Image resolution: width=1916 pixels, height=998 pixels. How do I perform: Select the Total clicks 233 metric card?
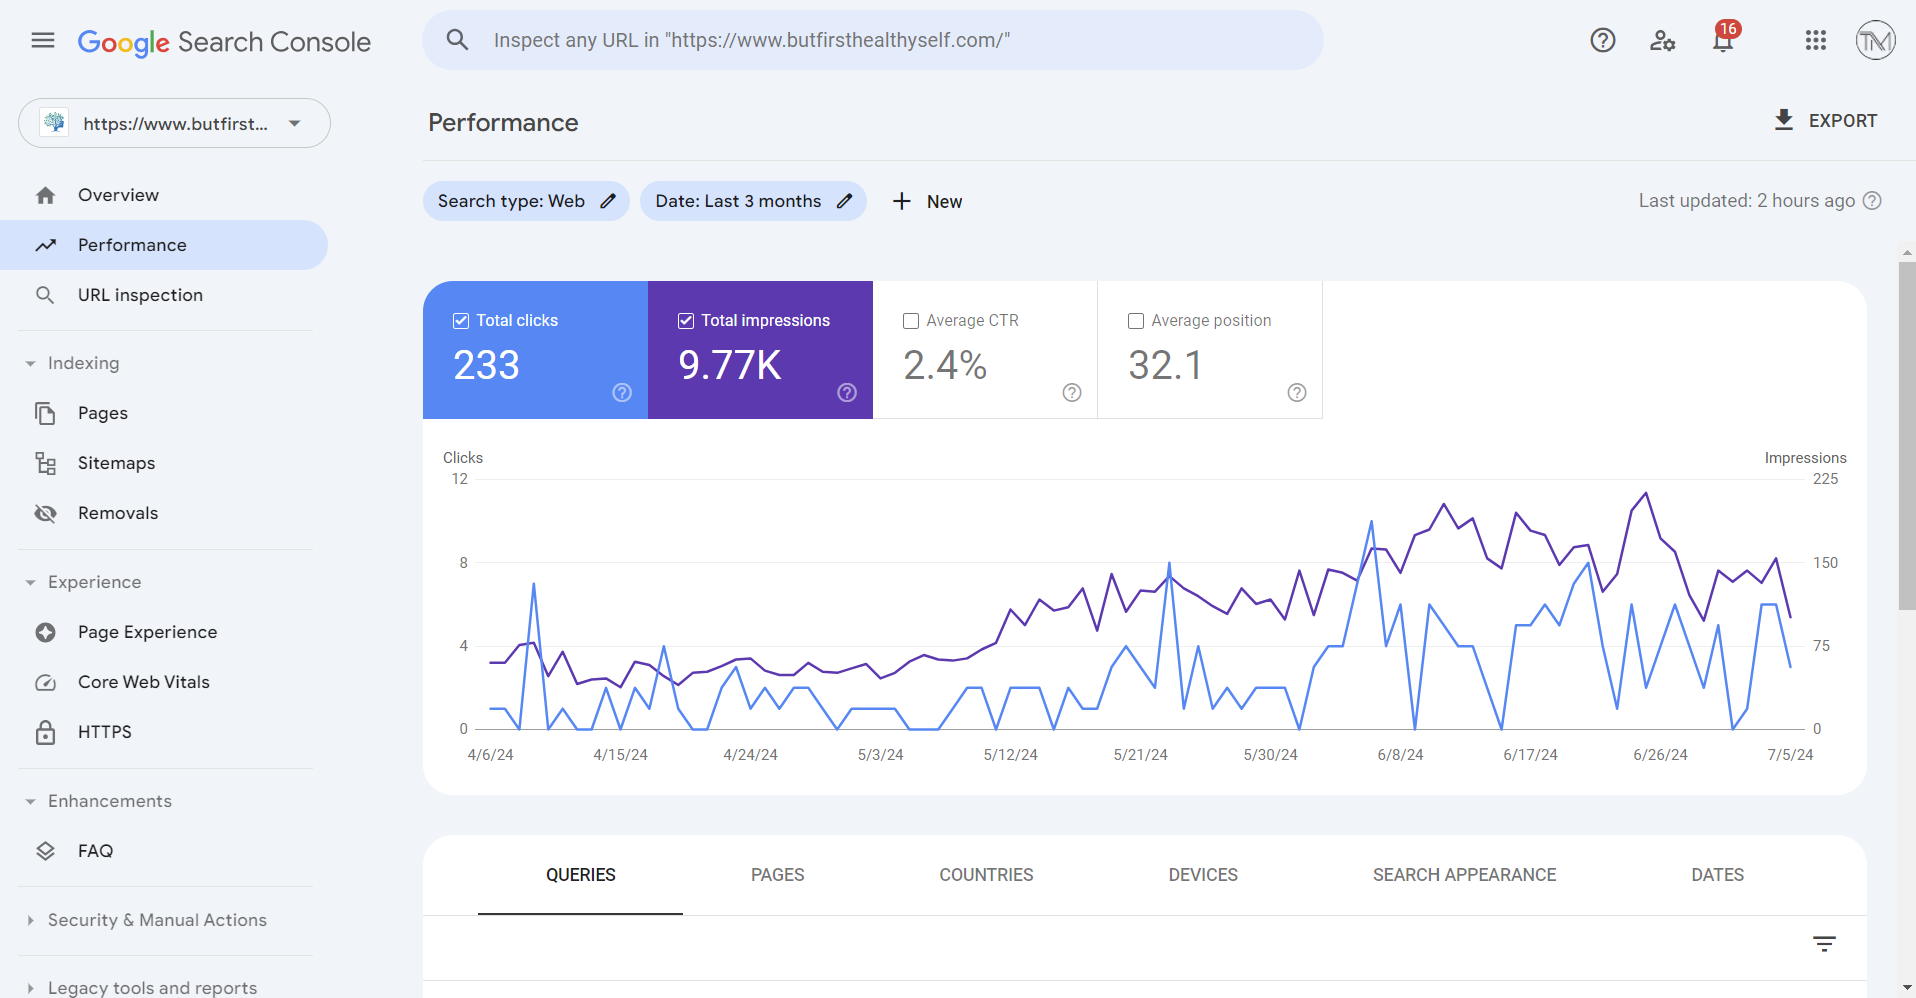(535, 350)
